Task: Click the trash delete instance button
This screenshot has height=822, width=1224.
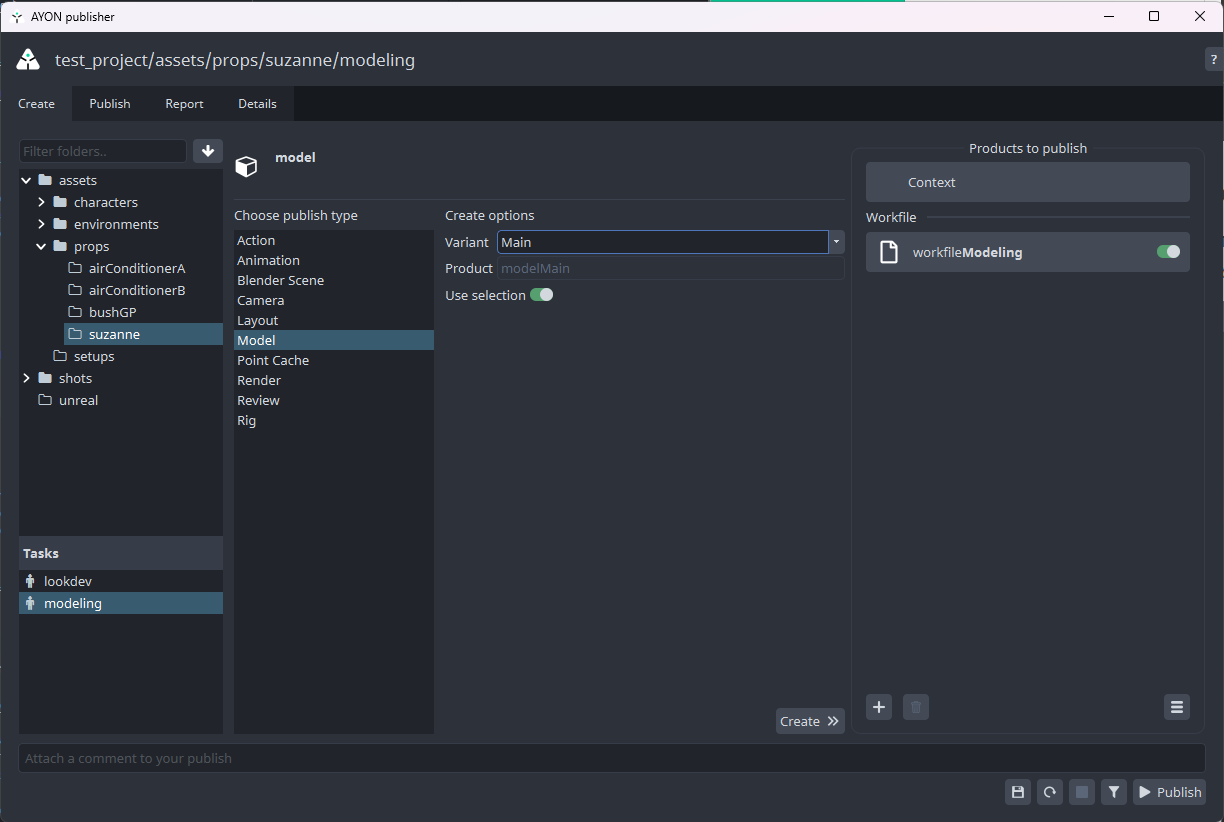Action: (916, 708)
